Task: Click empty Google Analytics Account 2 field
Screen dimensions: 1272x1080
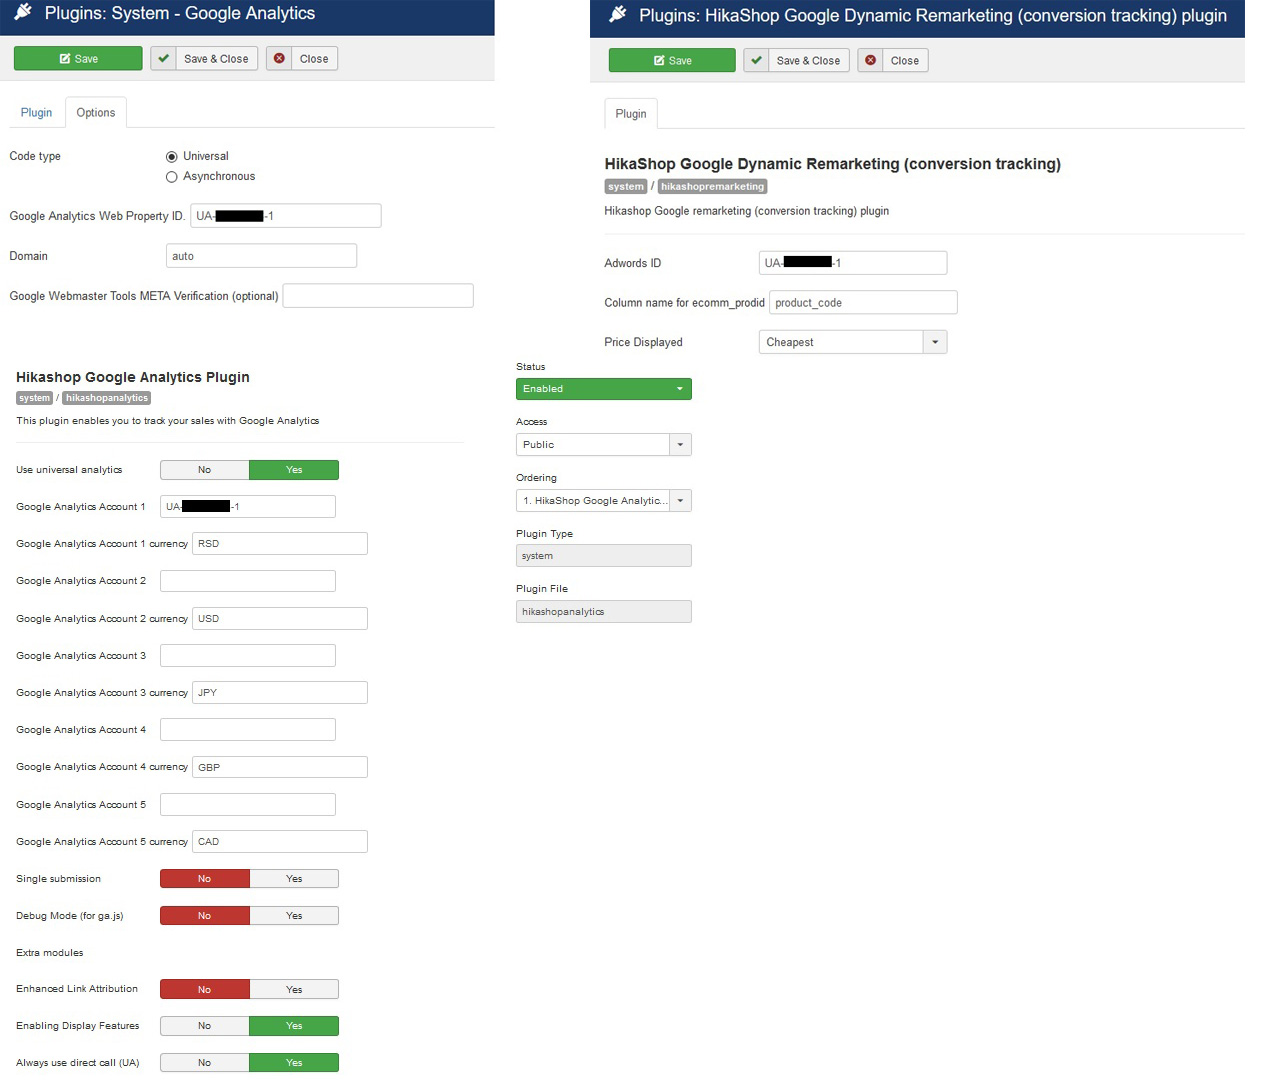Action: point(248,581)
